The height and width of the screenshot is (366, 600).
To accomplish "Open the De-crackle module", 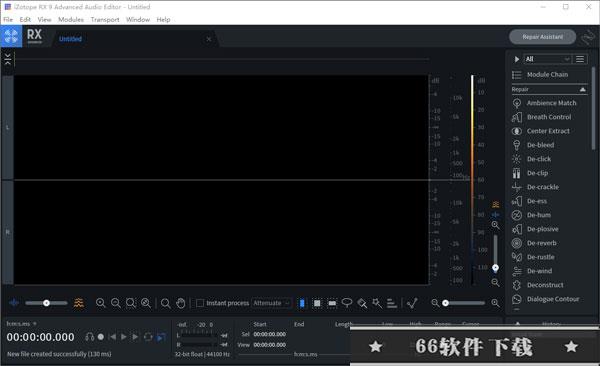I will coord(535,187).
